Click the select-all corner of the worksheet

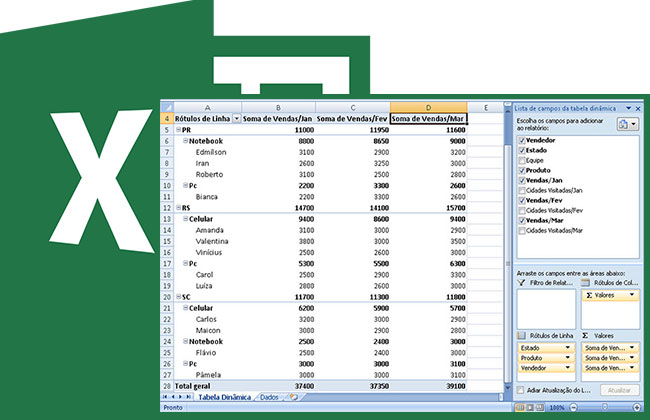[167, 107]
